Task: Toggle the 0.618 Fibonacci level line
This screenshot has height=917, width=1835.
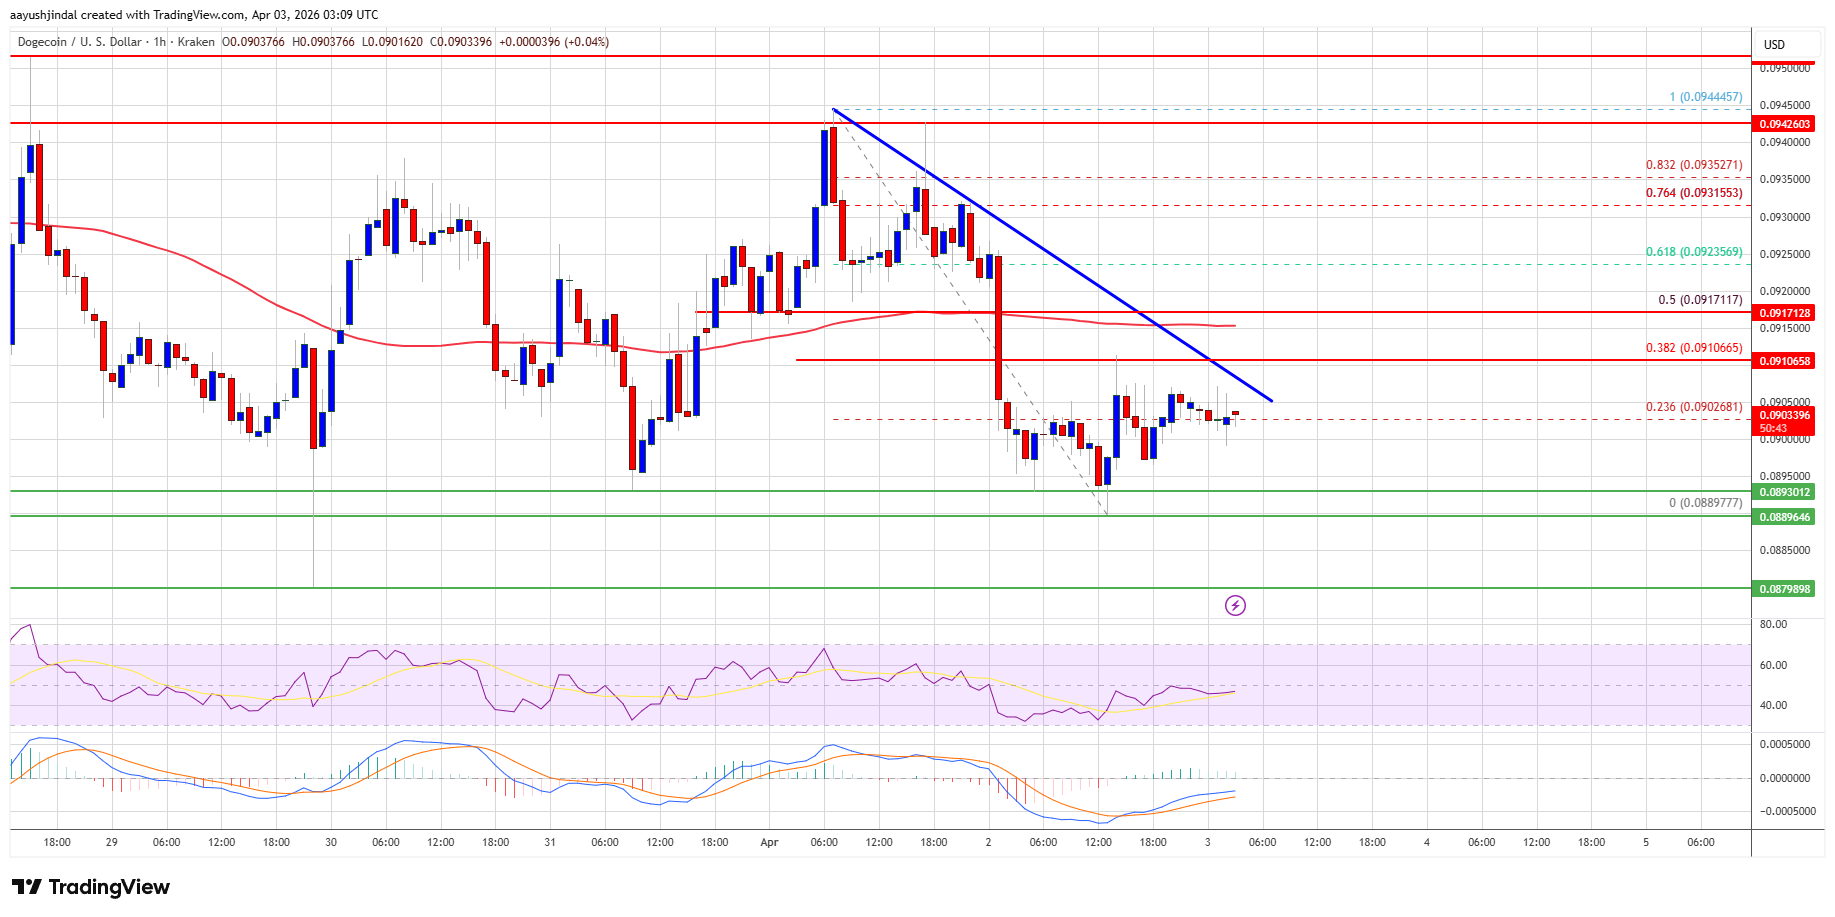Action: tap(1693, 252)
